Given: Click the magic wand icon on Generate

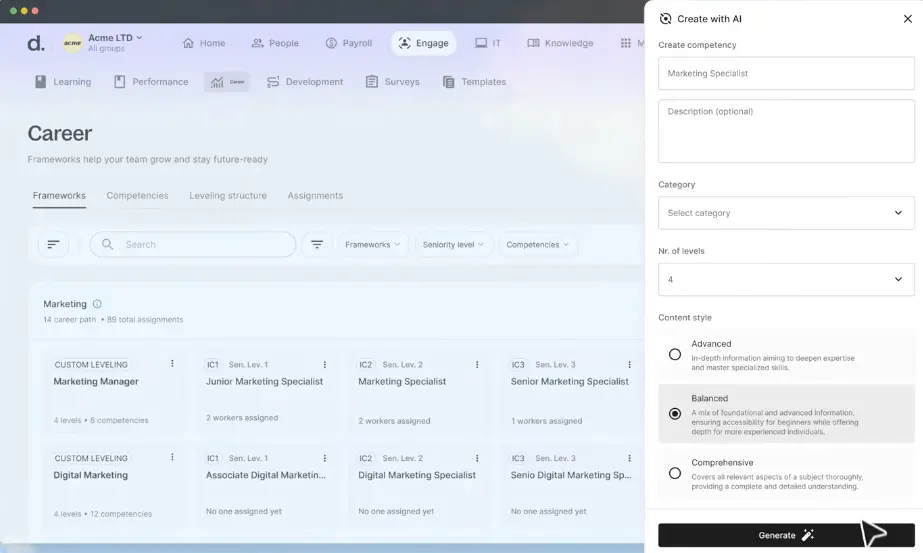Looking at the screenshot, I should pos(808,535).
